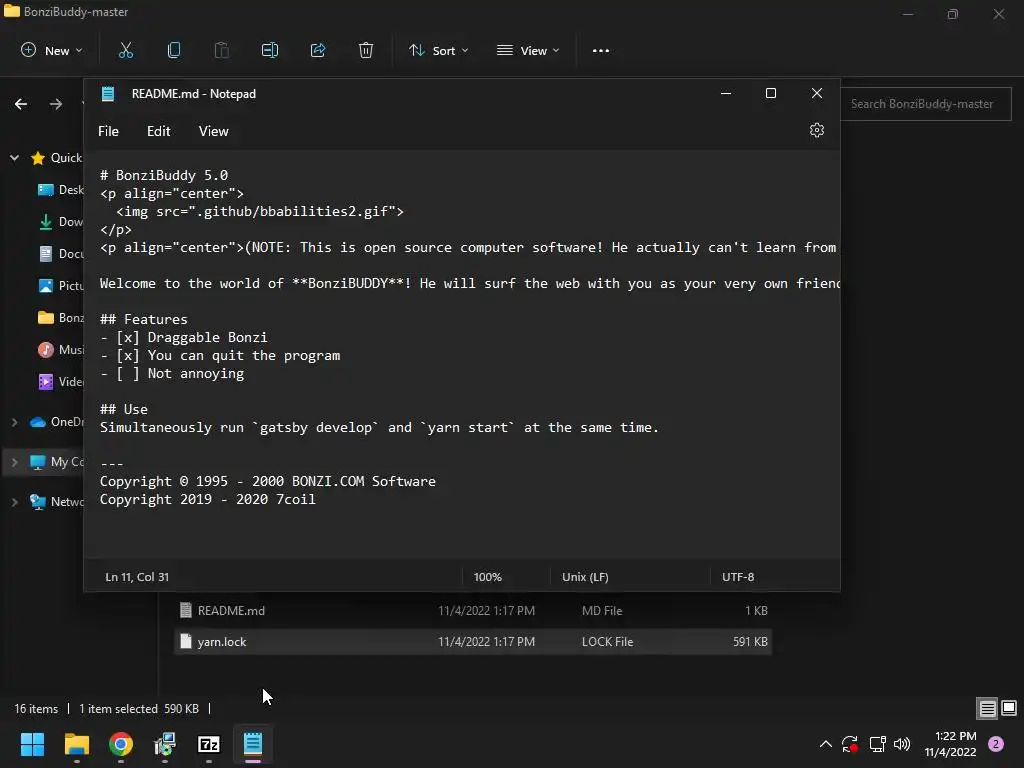Select Network in the sidebar
This screenshot has width=1024, height=768.
click(x=57, y=502)
